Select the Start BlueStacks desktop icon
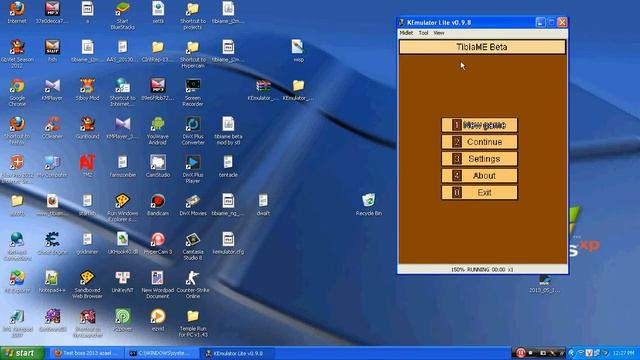Viewport: 640px width, 360px height. (122, 16)
